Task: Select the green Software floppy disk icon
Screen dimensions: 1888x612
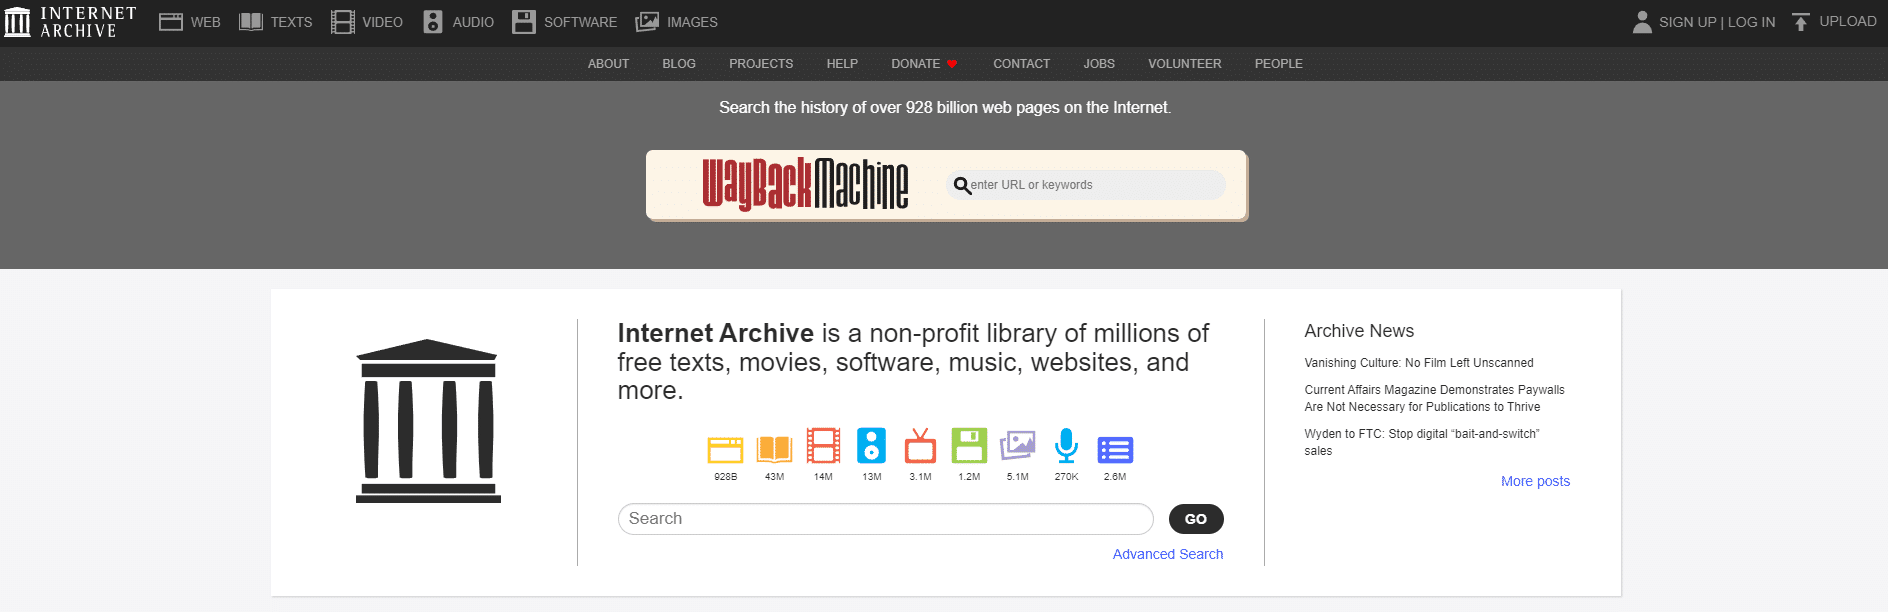Action: (x=968, y=446)
